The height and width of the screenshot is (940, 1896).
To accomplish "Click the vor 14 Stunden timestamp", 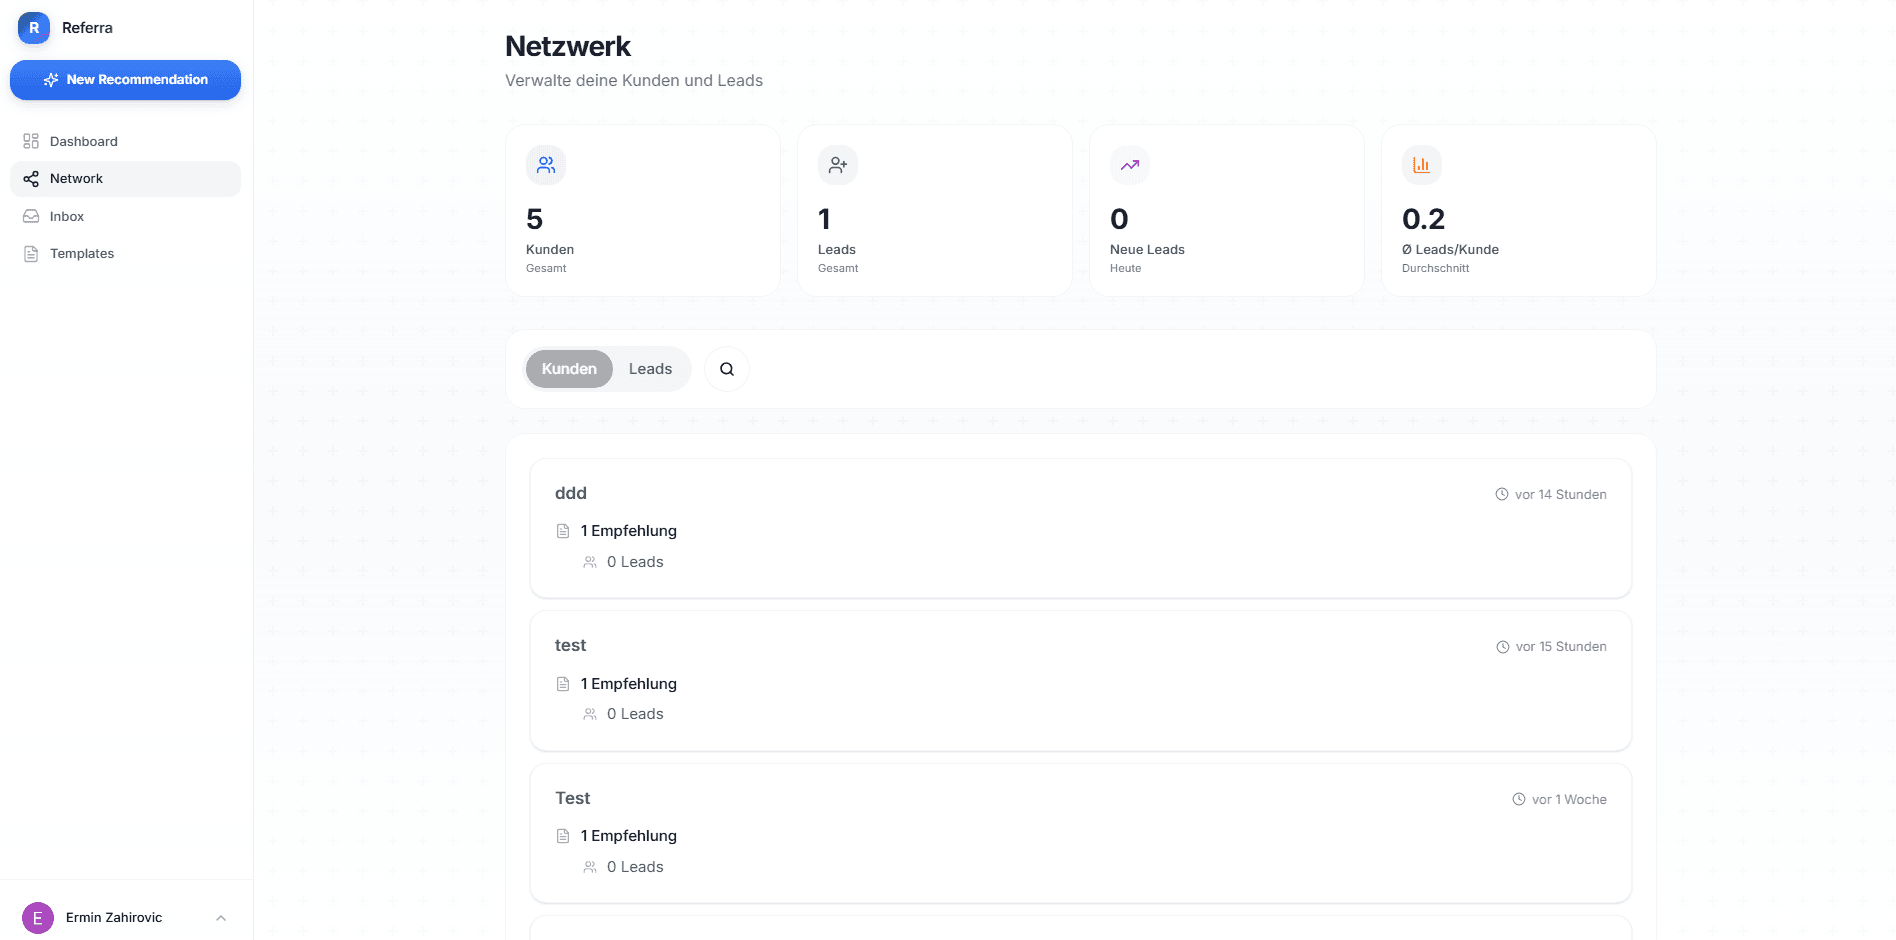I will coord(1561,494).
